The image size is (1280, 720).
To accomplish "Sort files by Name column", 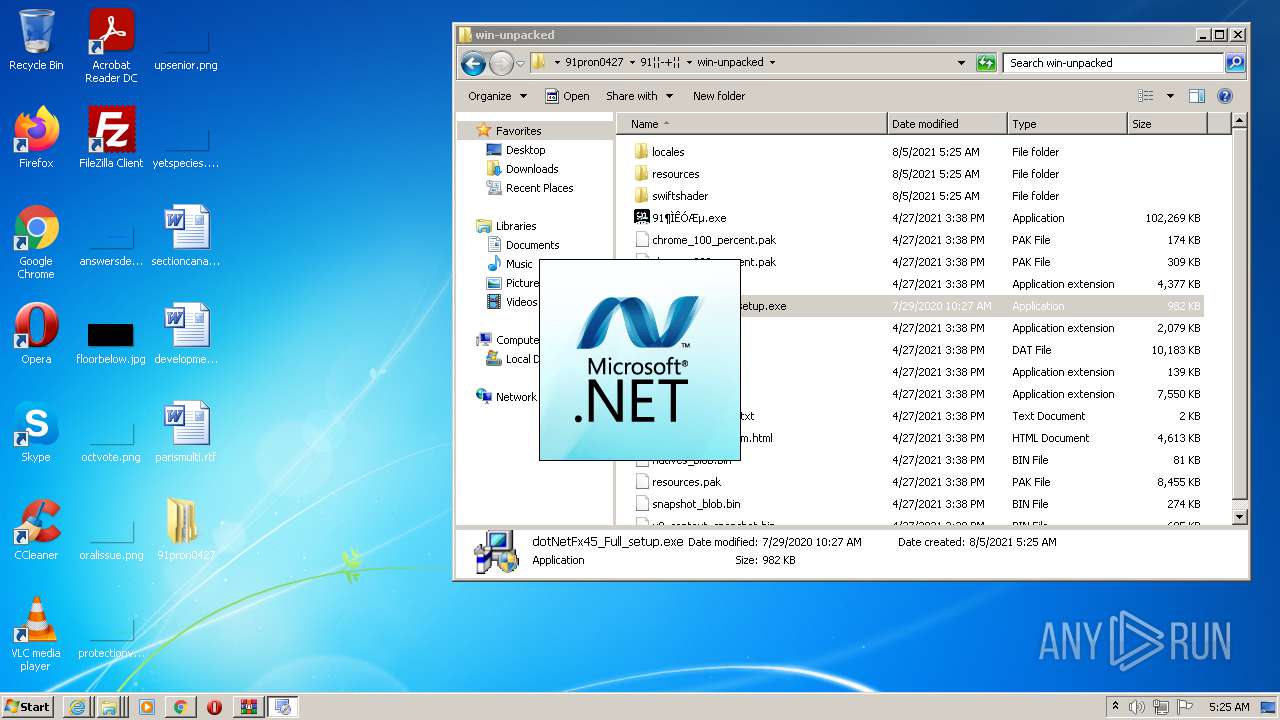I will click(x=752, y=124).
